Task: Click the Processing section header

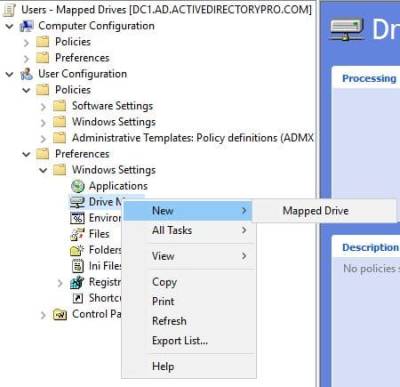Action: click(369, 79)
